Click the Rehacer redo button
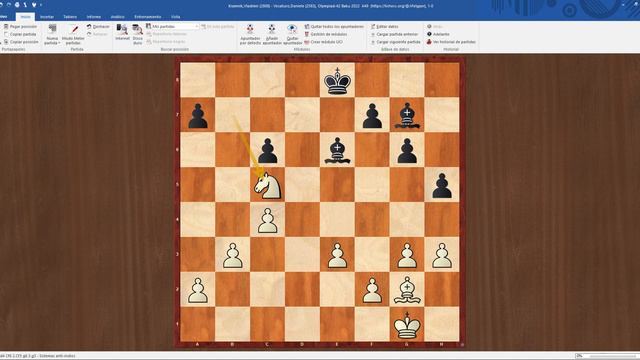 coord(97,34)
